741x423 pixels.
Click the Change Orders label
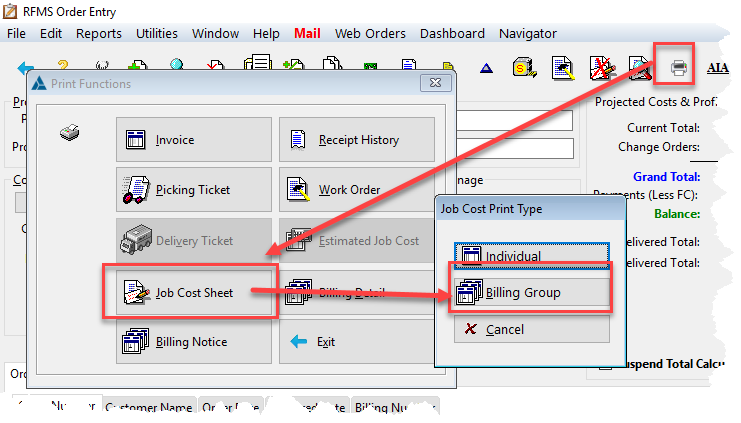point(659,147)
